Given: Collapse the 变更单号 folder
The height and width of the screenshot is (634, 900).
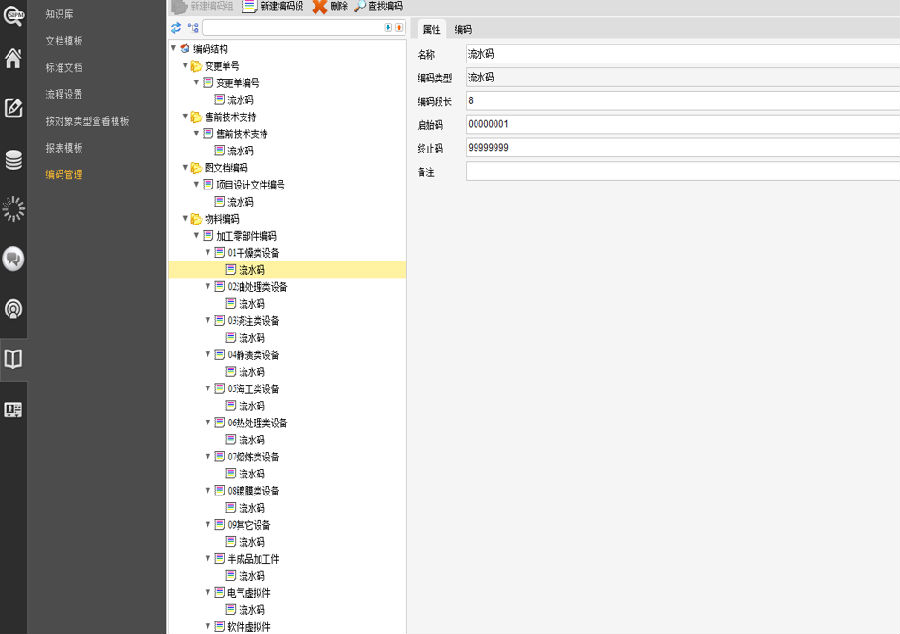Looking at the screenshot, I should [185, 65].
